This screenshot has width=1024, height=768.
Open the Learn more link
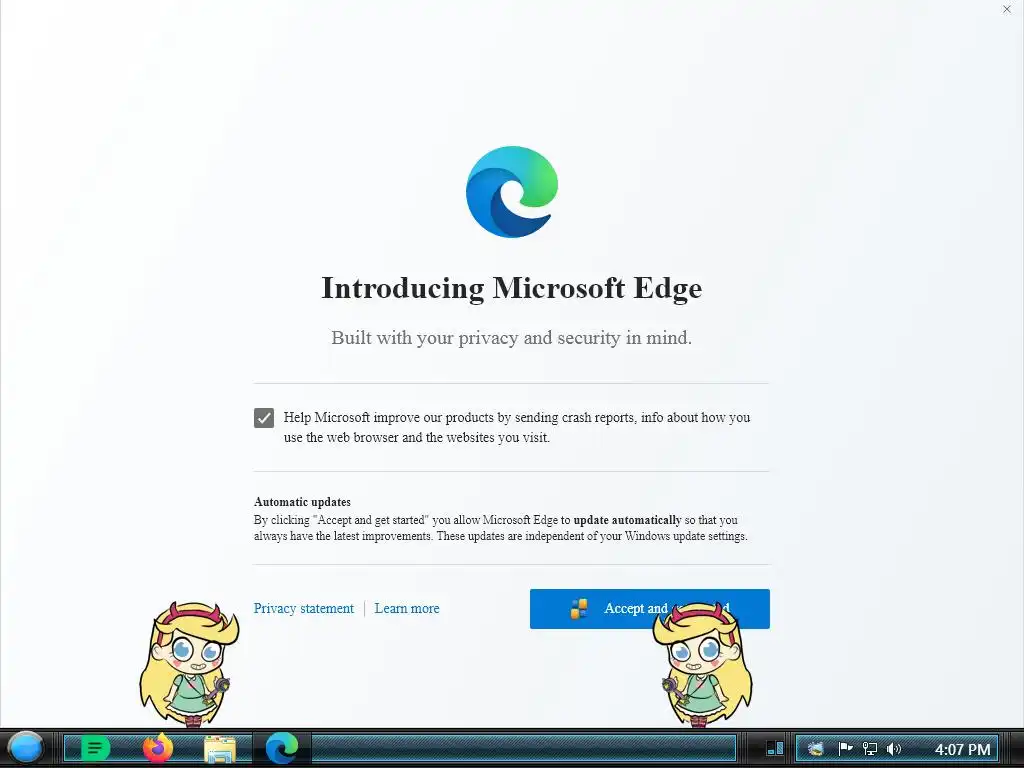click(407, 609)
